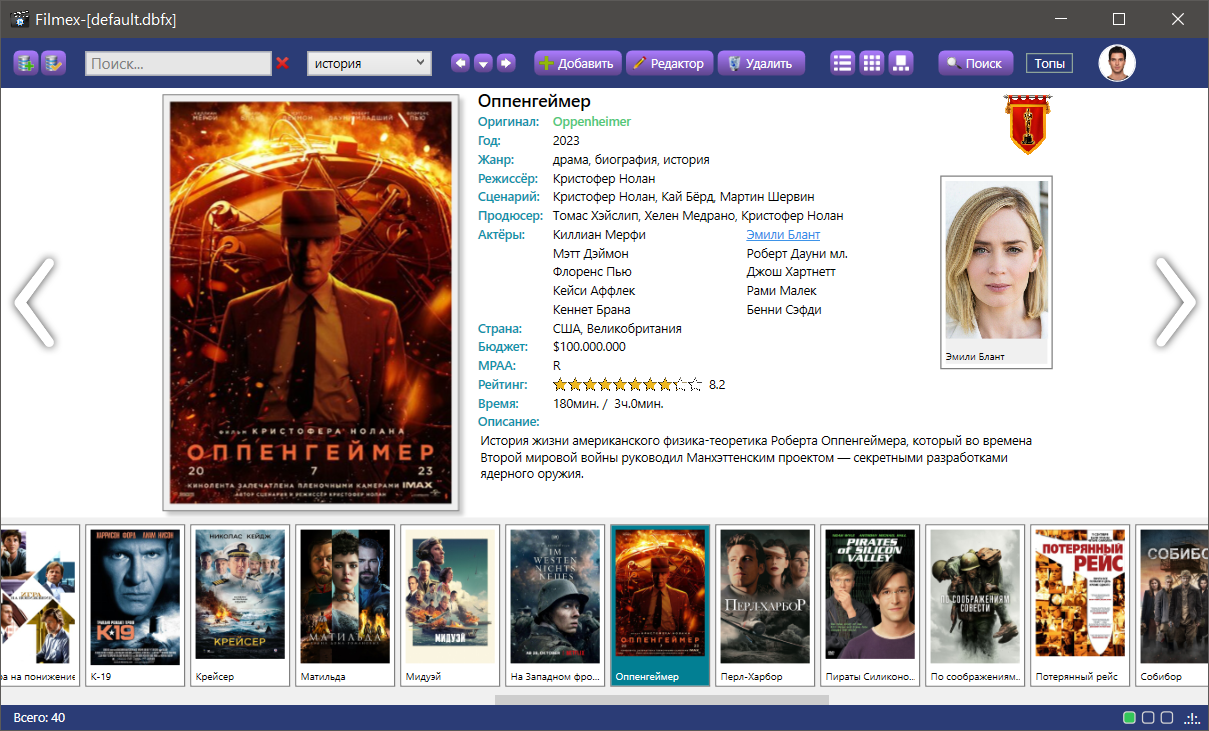1209x731 pixels.
Task: Click actor name Роберт Дауни мл.
Action: (x=797, y=253)
